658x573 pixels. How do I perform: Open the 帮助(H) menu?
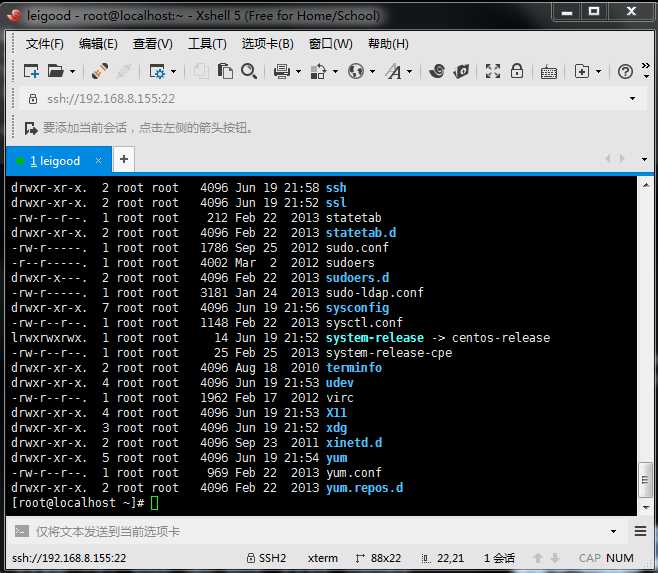(388, 44)
